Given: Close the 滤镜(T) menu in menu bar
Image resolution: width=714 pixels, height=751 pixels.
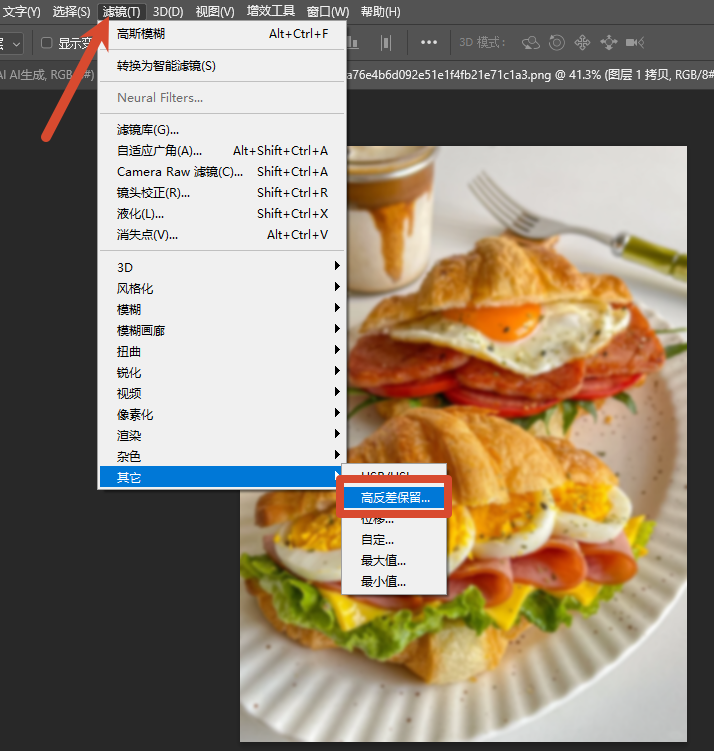Looking at the screenshot, I should 122,11.
